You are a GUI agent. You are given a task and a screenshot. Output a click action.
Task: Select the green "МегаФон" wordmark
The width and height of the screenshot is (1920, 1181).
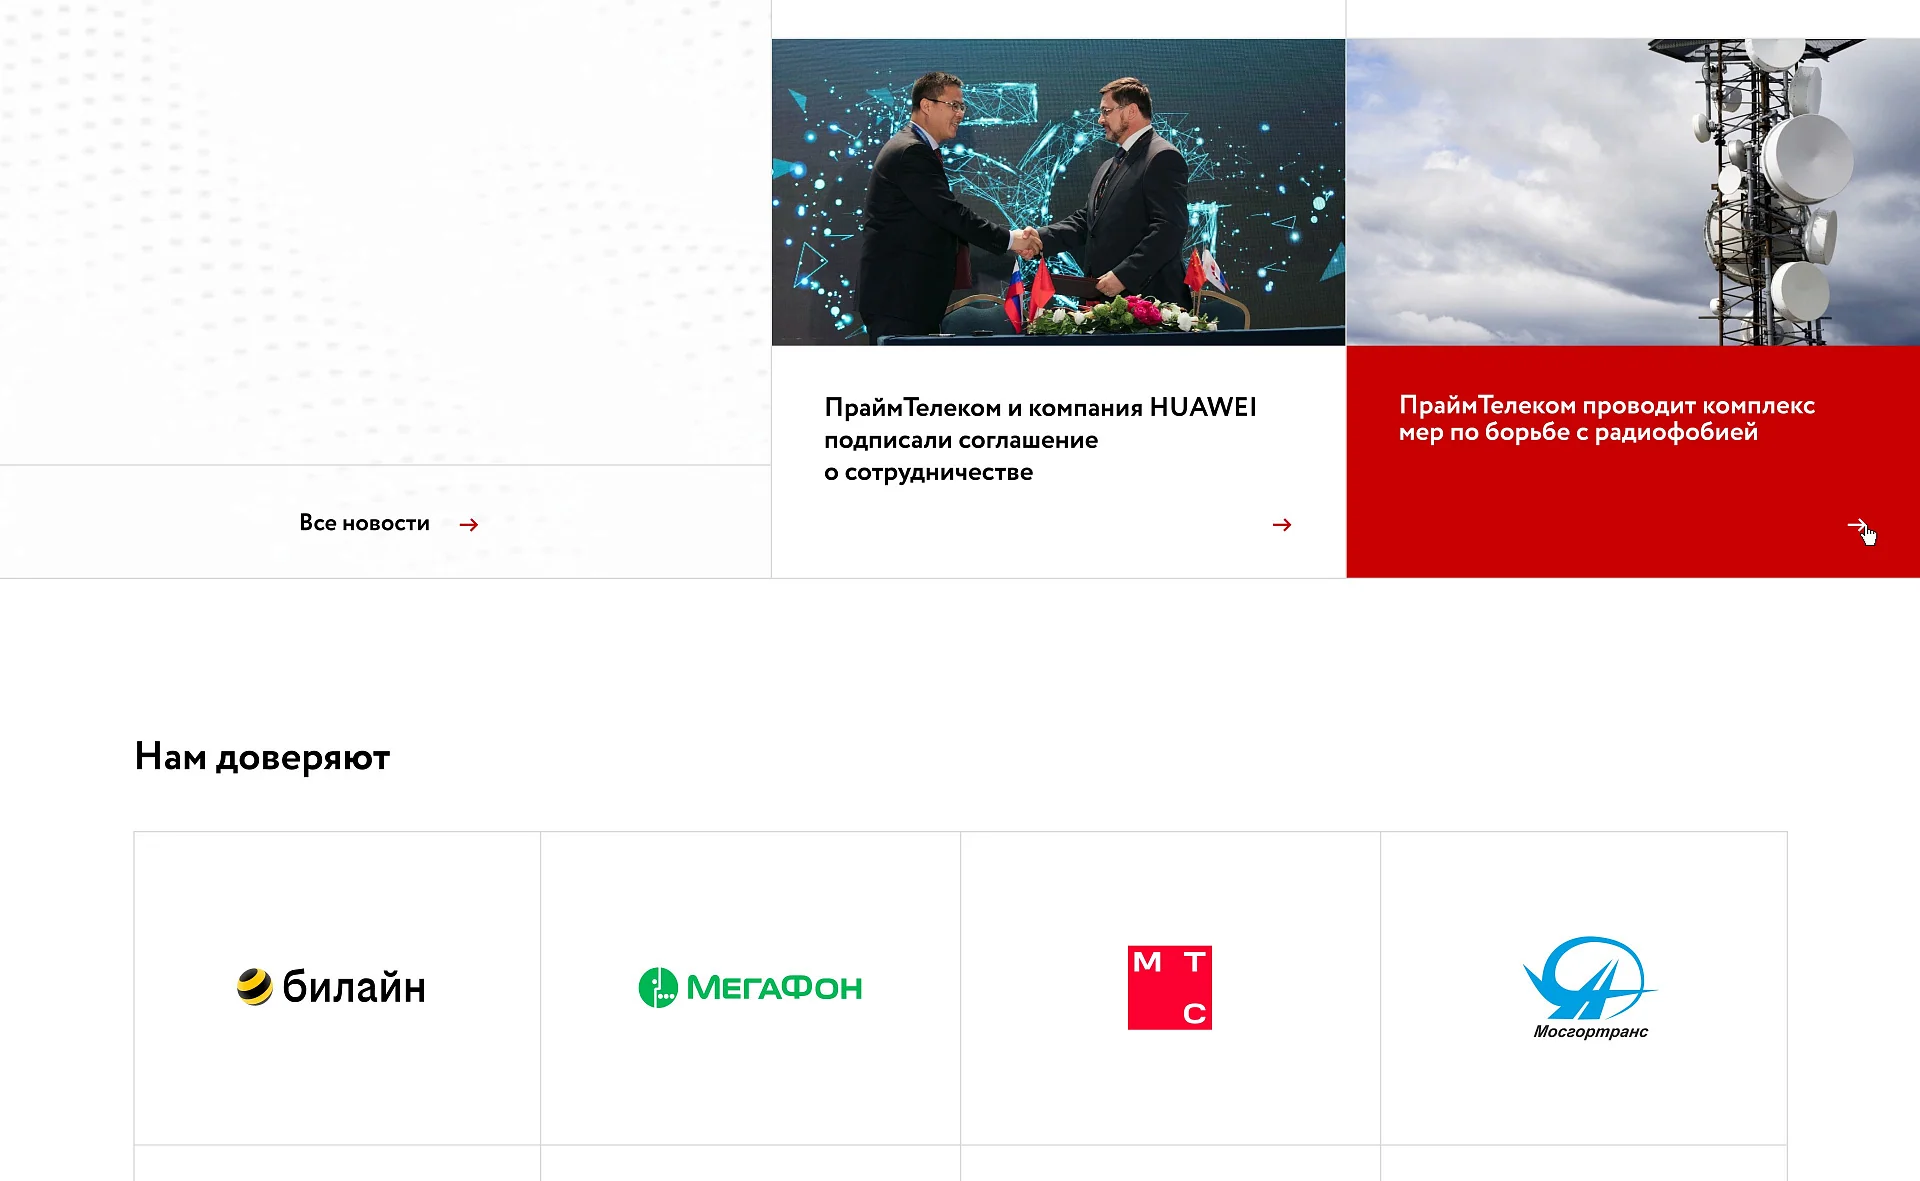774,988
